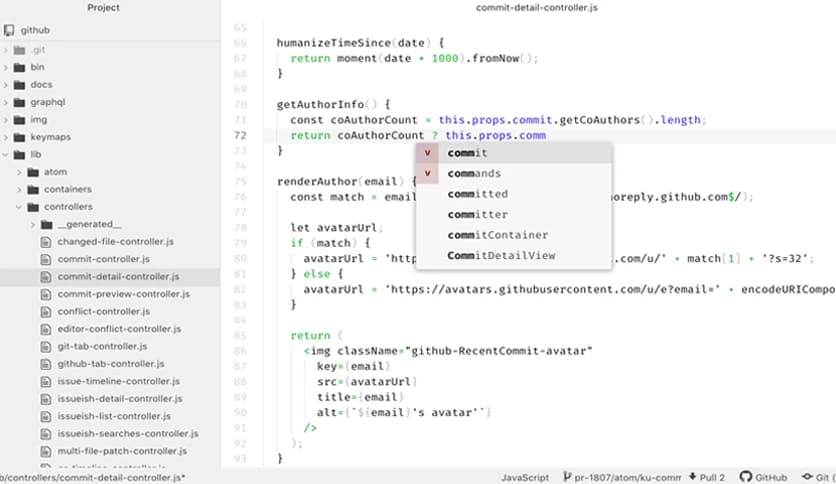Pick CommitDetailView autocomplete suggestion
836x484 pixels.
pos(500,256)
